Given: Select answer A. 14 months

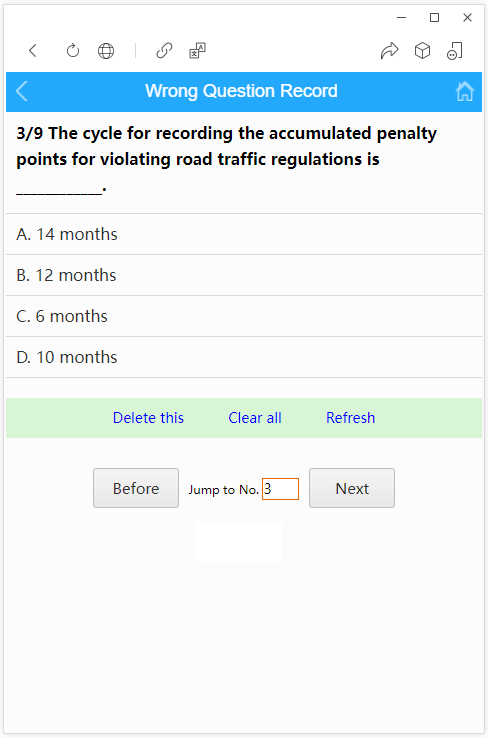Looking at the screenshot, I should click(x=244, y=234).
